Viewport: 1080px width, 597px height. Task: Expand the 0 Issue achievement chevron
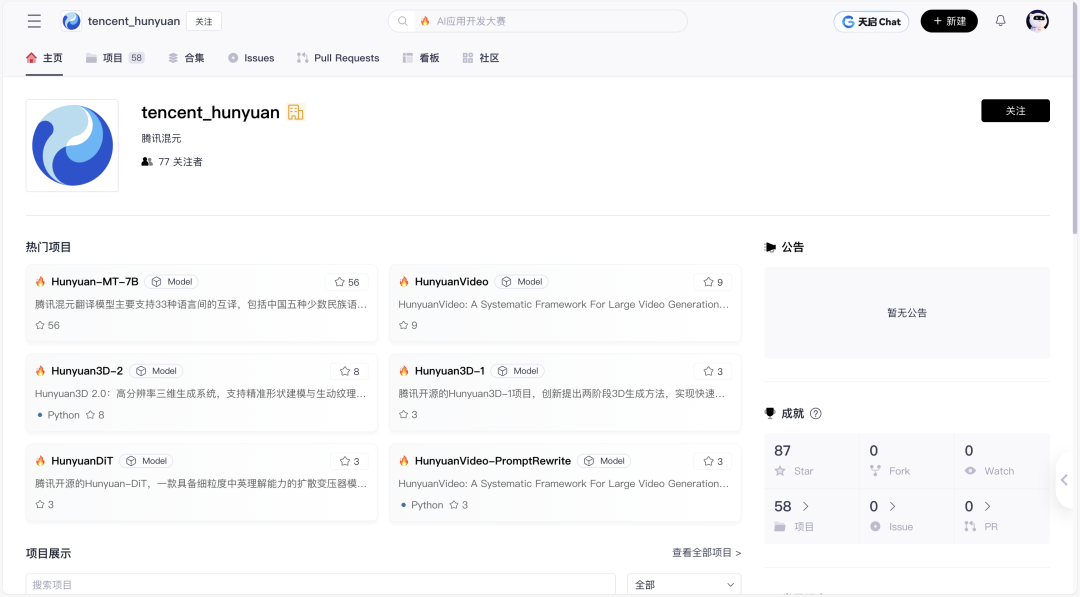coord(892,506)
